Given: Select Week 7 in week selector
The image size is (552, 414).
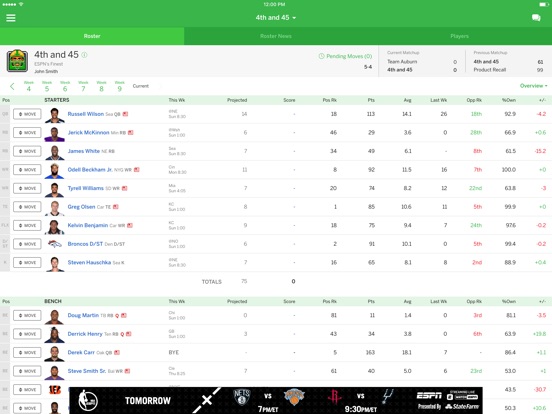Looking at the screenshot, I should pos(83,86).
